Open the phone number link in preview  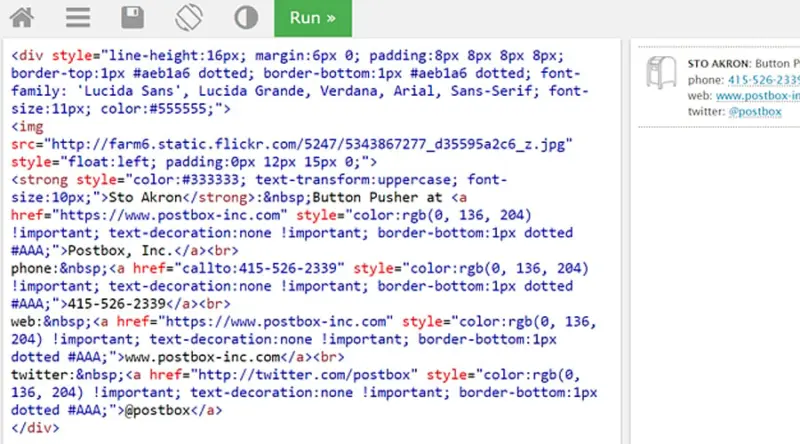764,79
